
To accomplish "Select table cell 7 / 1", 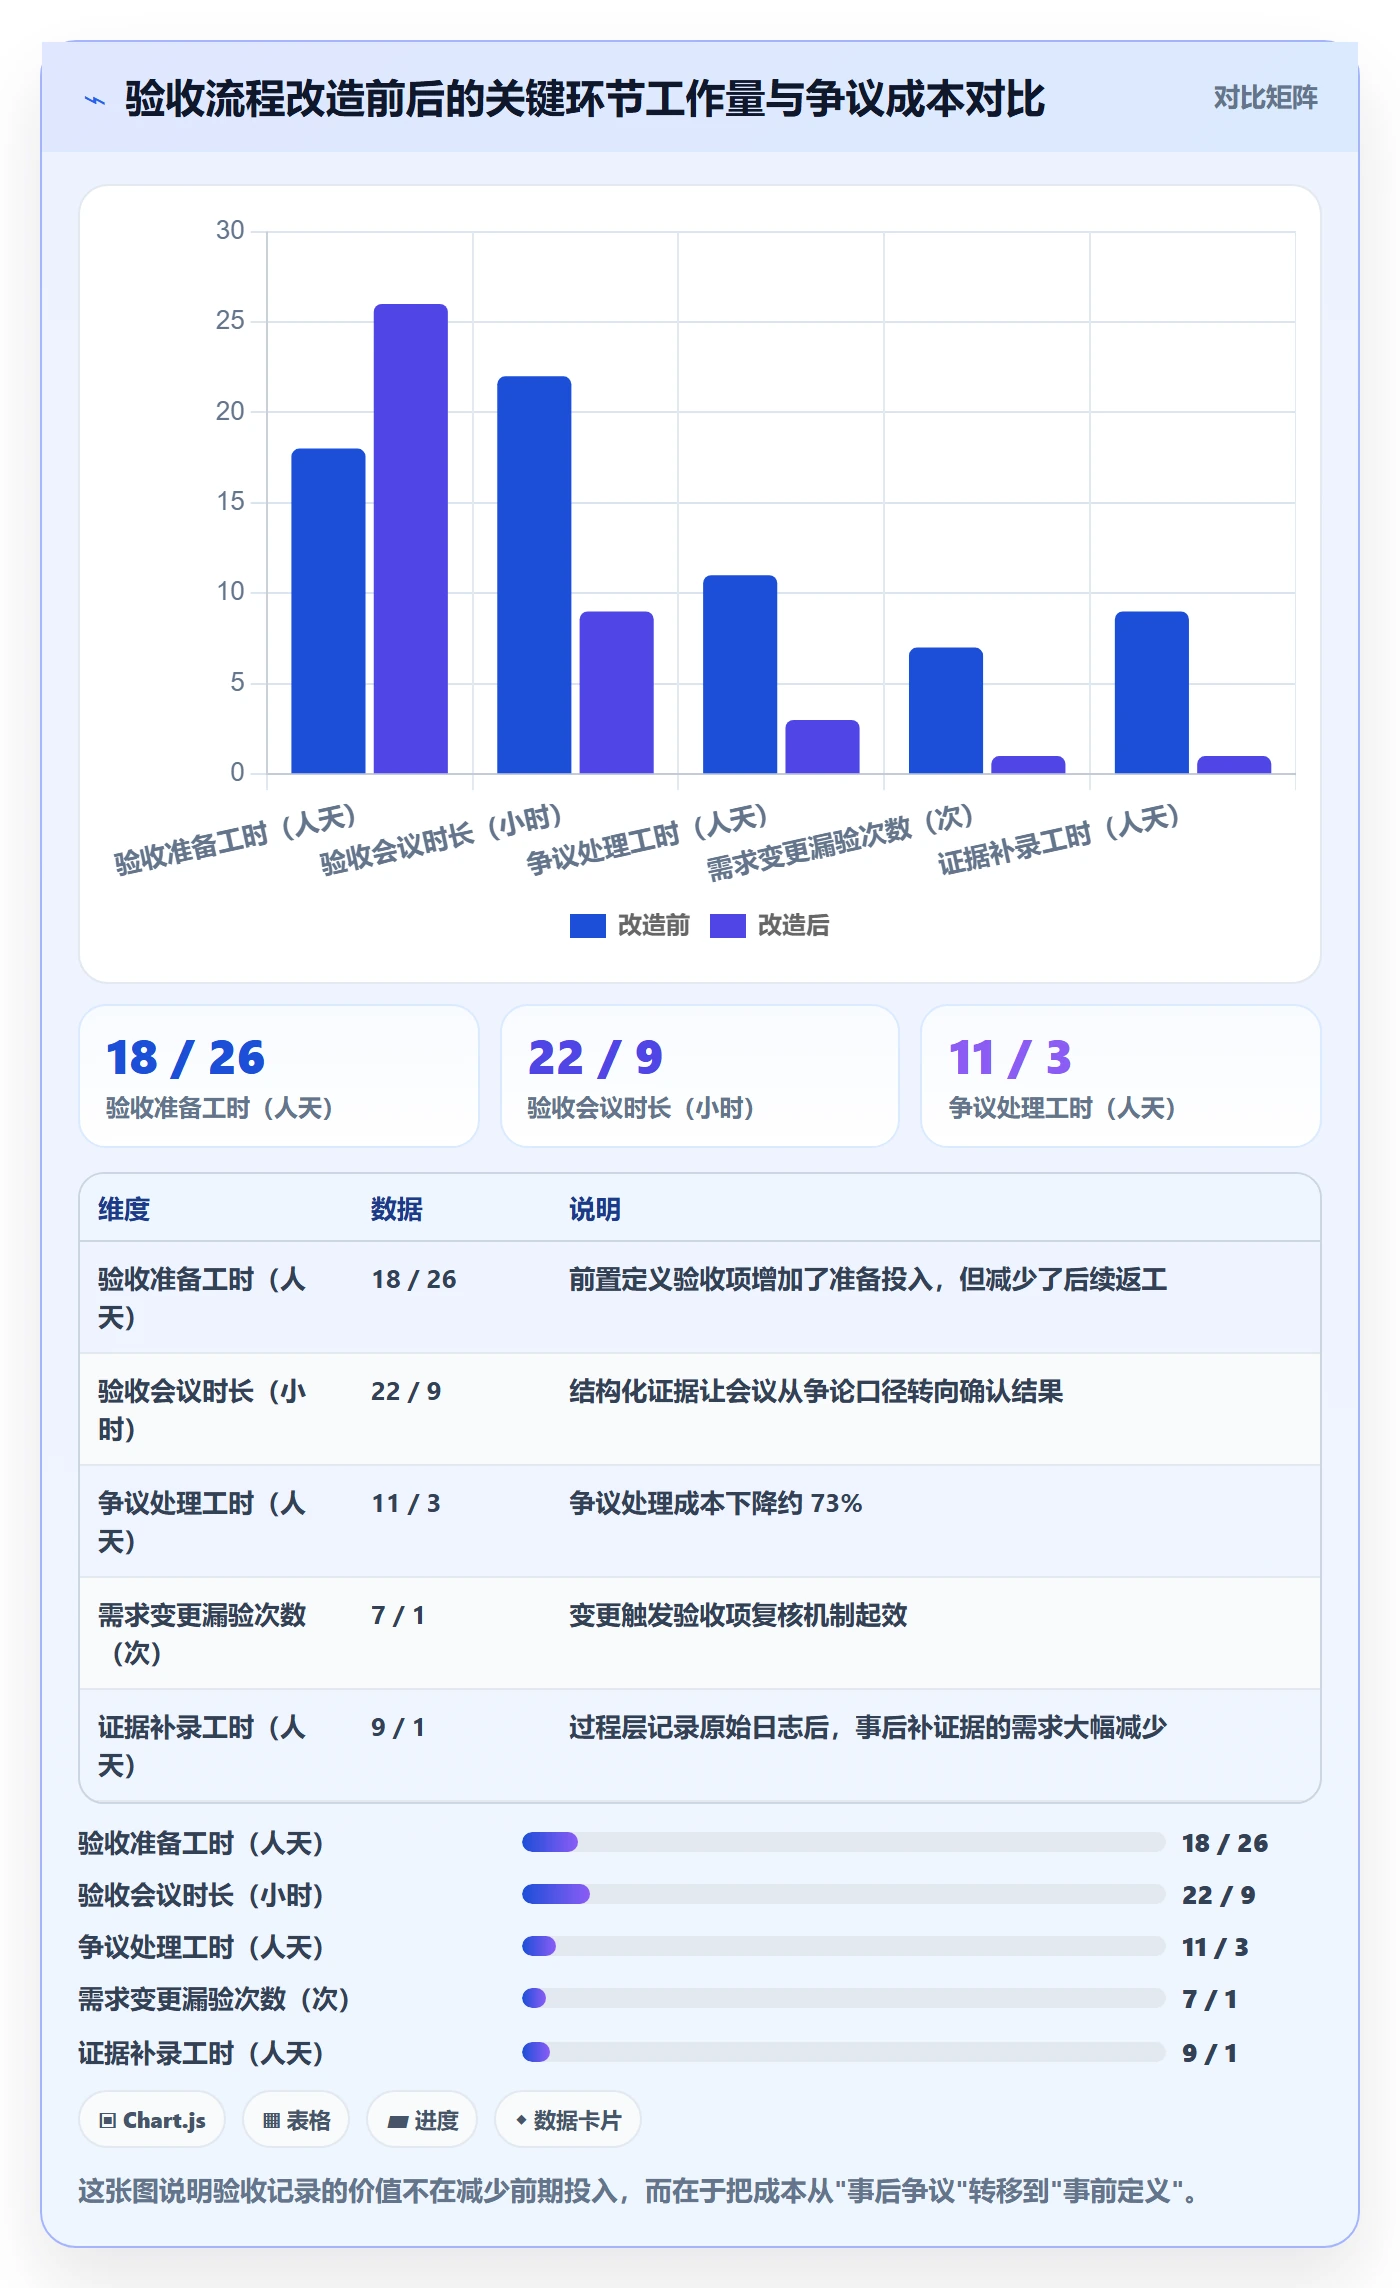I will (x=398, y=1615).
